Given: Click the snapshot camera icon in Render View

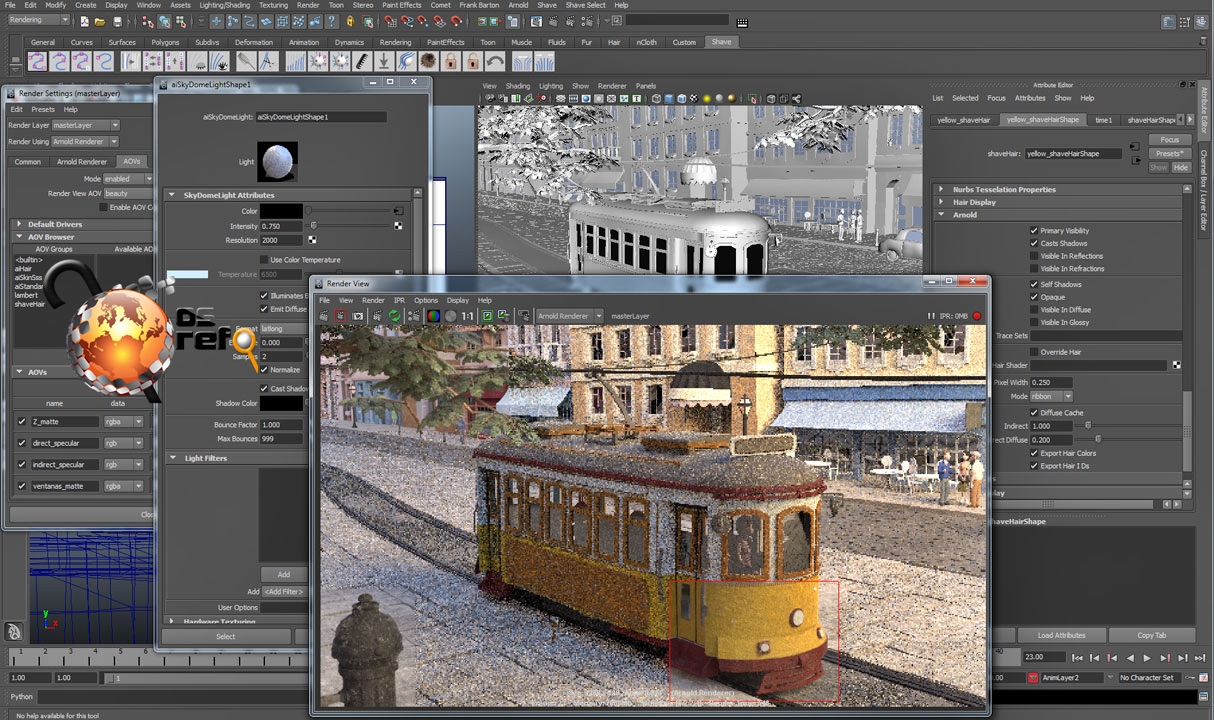Looking at the screenshot, I should coord(358,316).
